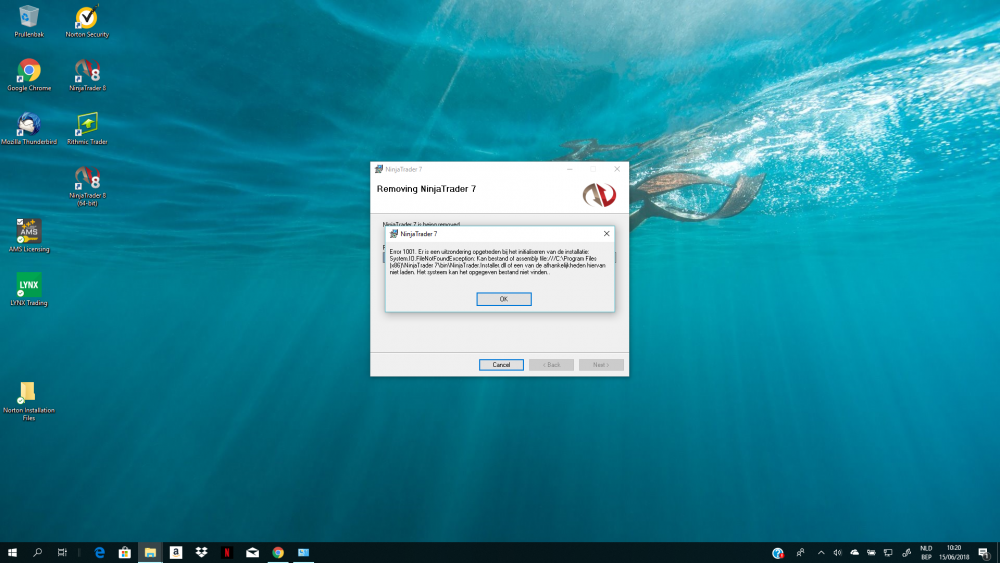Open Netflix from the taskbar

(227, 552)
